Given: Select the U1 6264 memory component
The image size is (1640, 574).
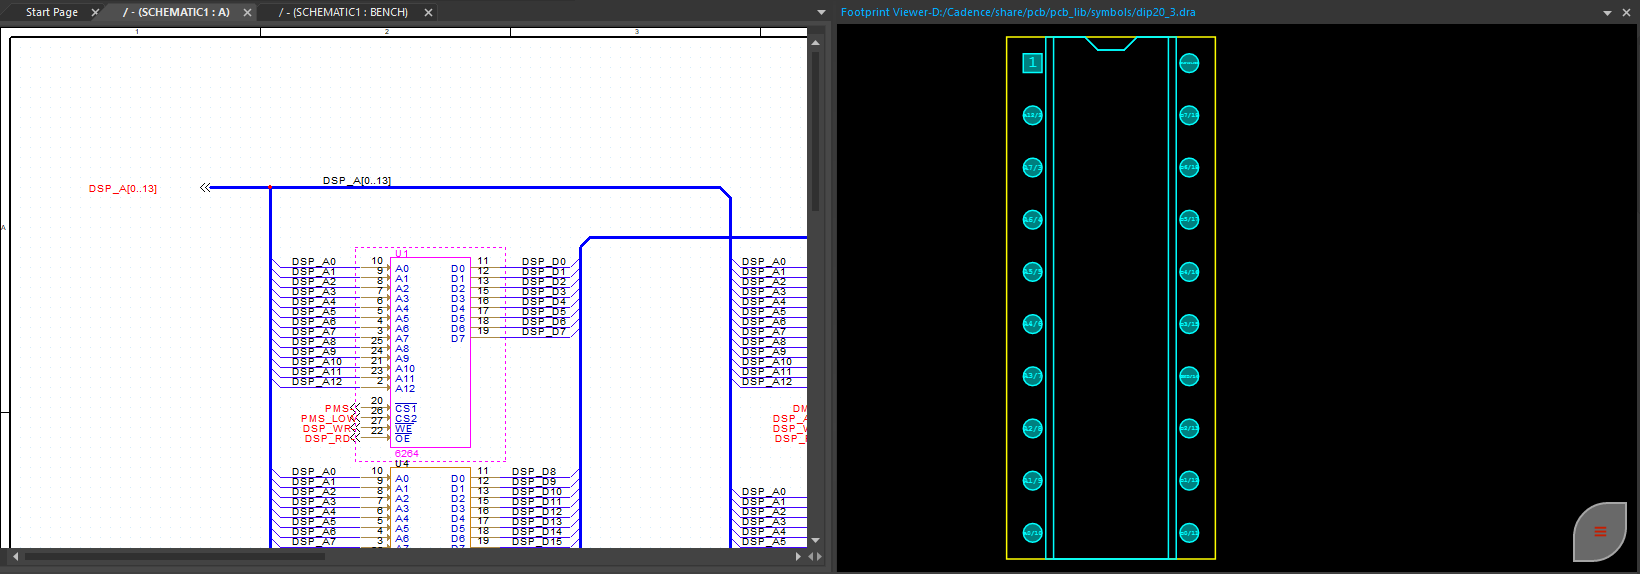Looking at the screenshot, I should 430,352.
